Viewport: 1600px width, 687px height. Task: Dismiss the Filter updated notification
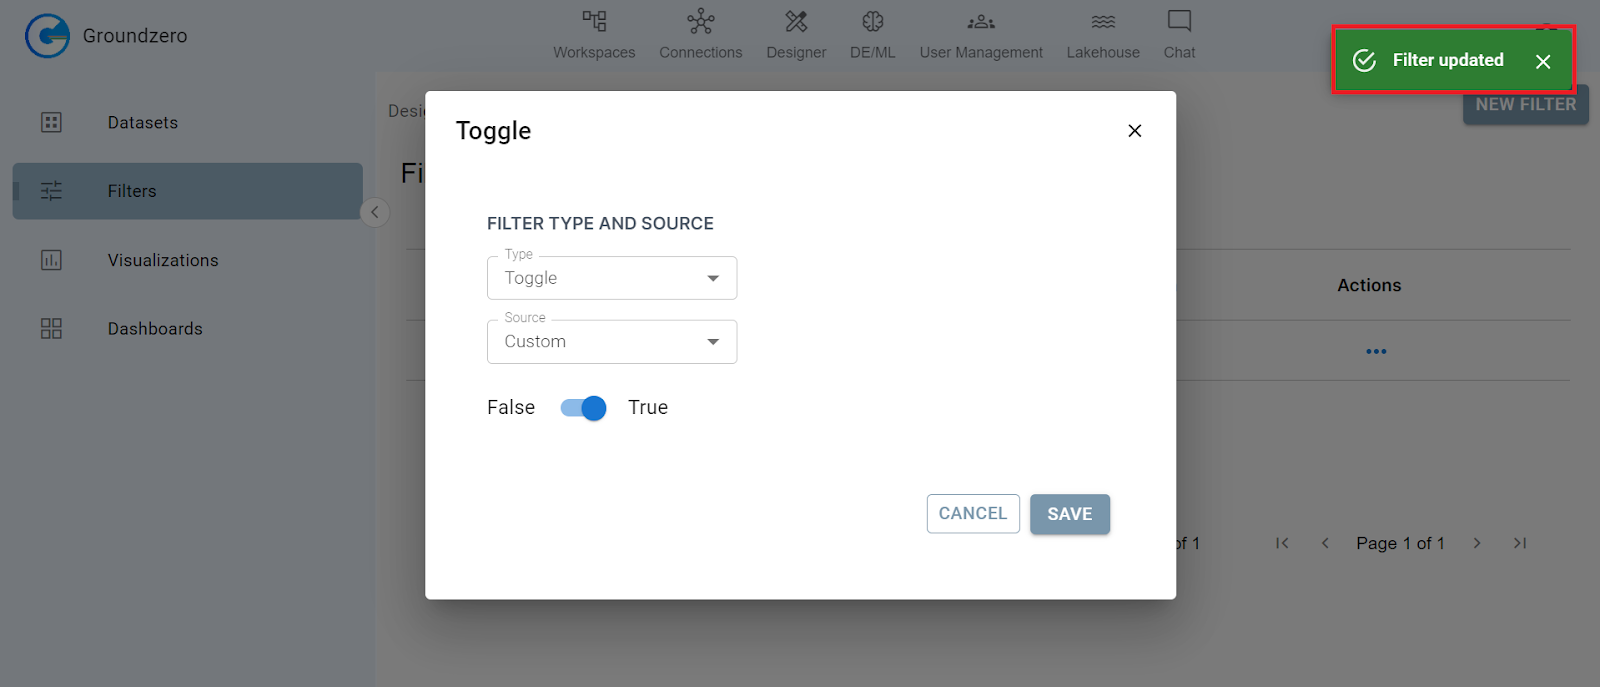1542,62
